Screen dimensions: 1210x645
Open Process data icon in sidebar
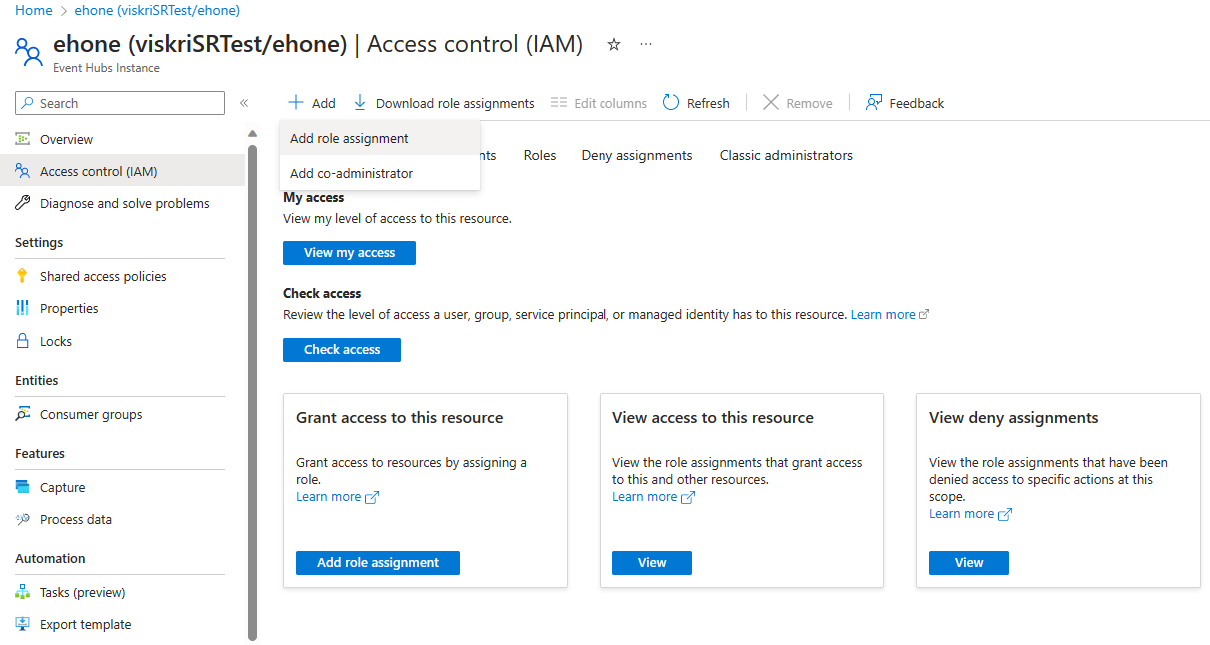[x=23, y=519]
